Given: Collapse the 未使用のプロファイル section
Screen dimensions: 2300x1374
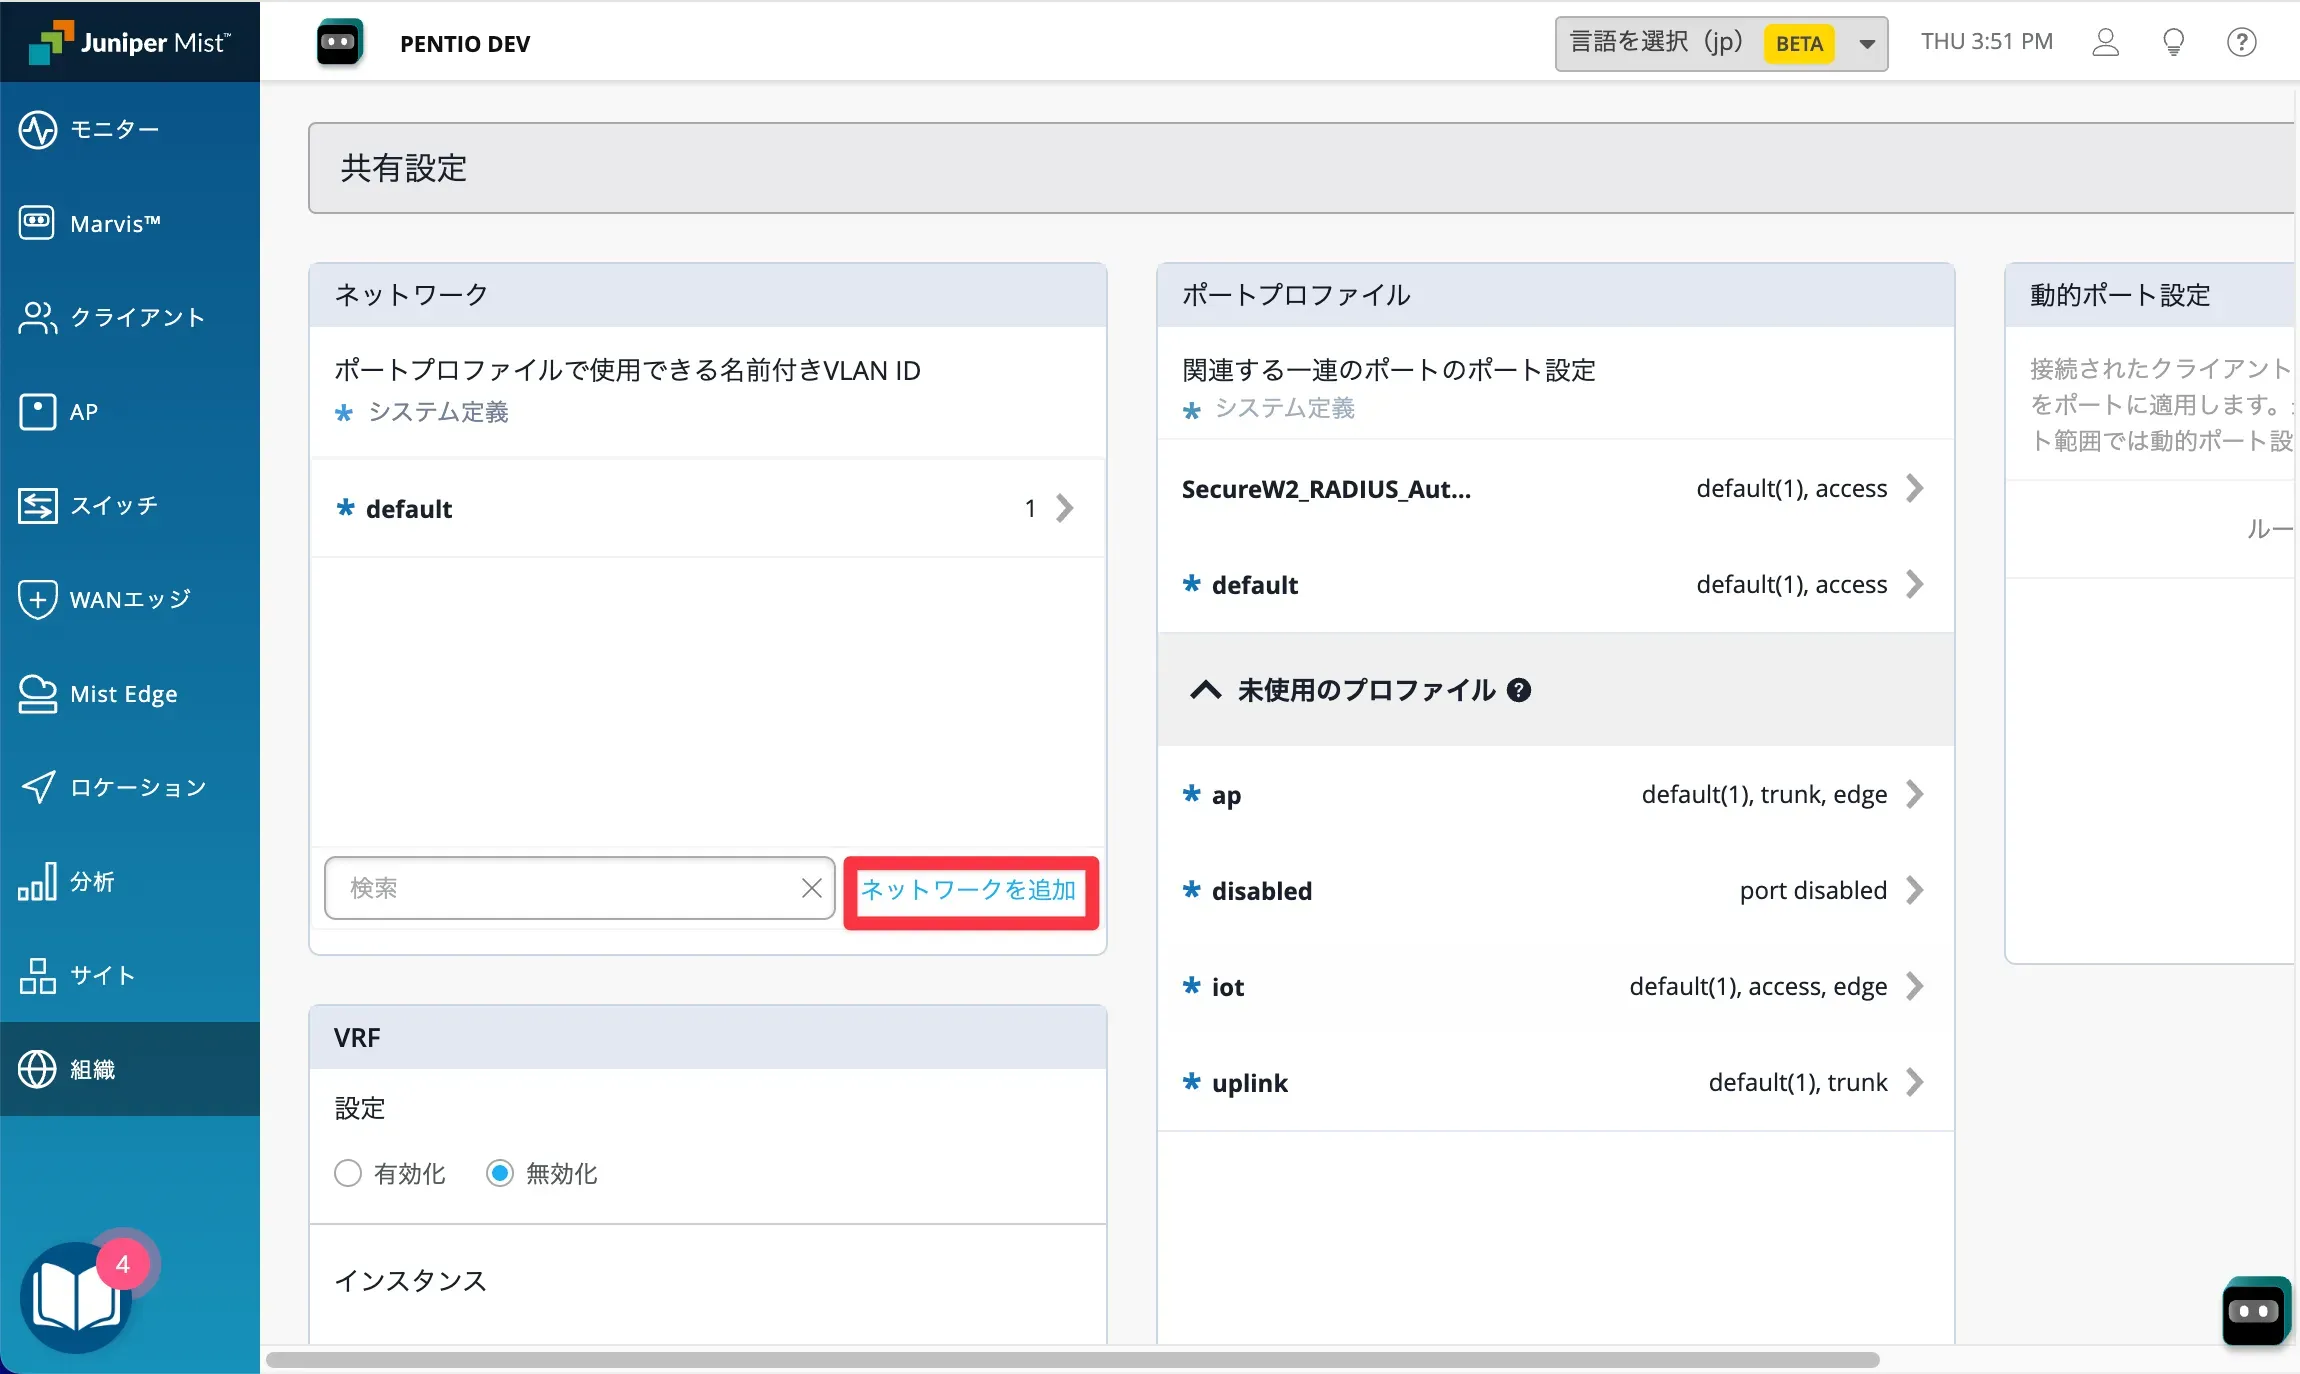Looking at the screenshot, I should coord(1205,690).
